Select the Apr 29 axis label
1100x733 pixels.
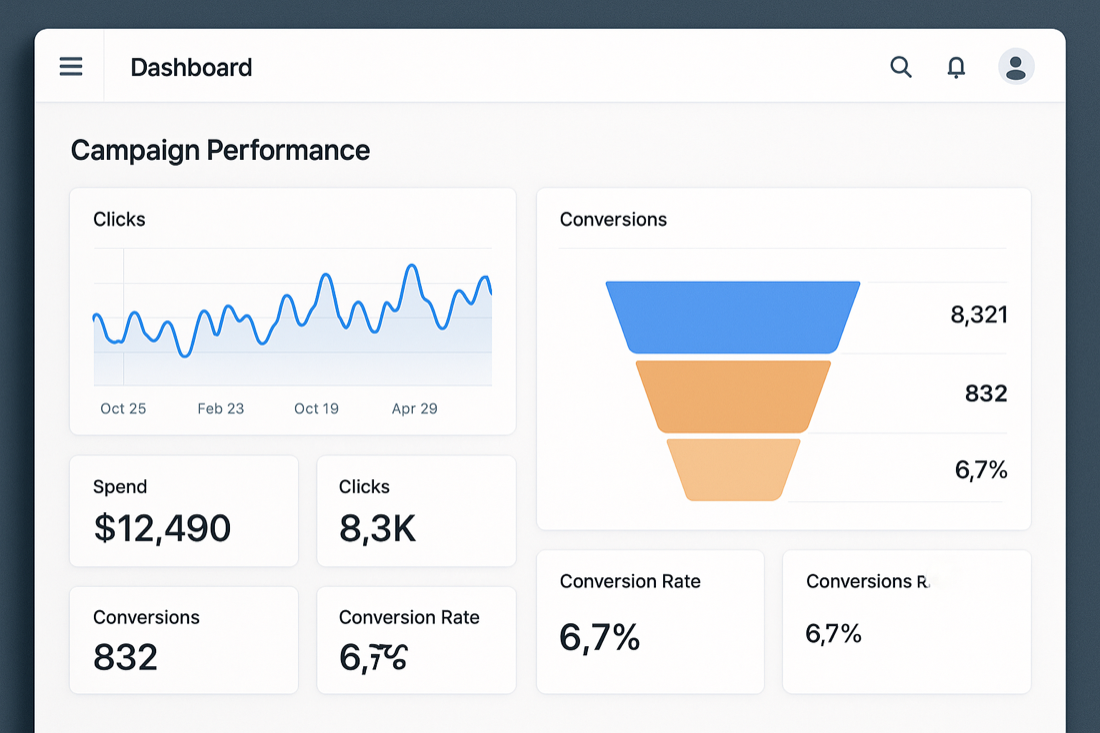[x=414, y=408]
